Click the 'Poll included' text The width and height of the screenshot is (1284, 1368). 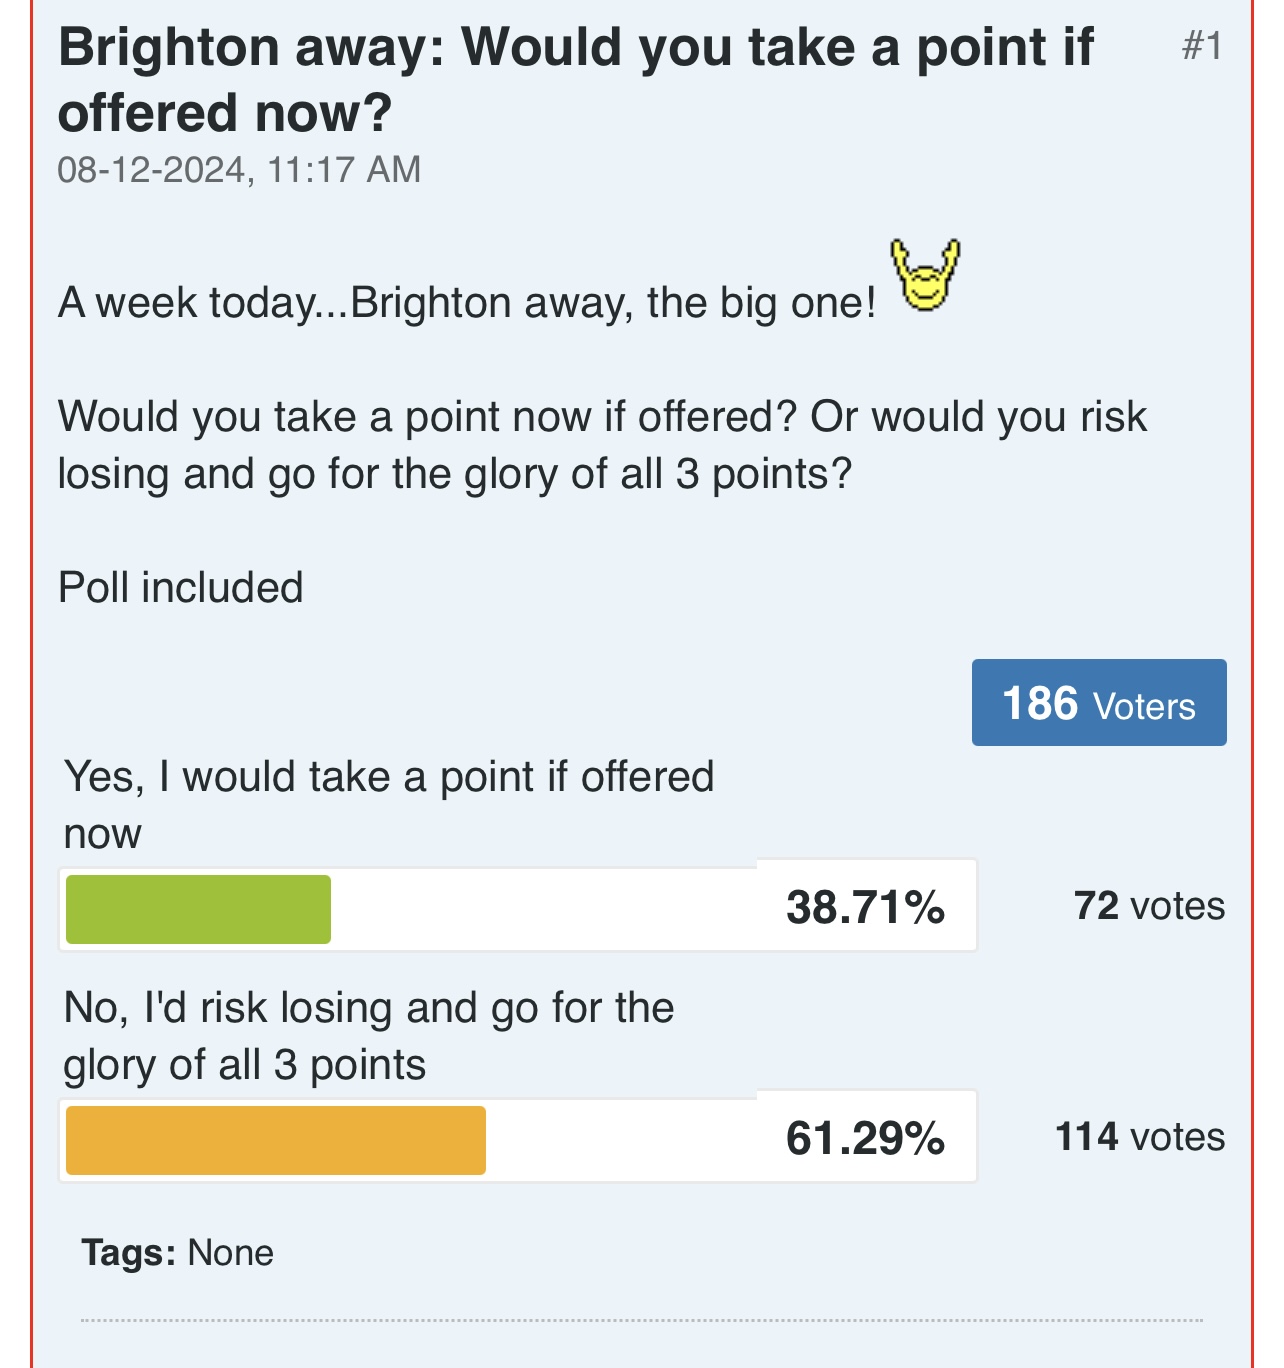(x=181, y=587)
